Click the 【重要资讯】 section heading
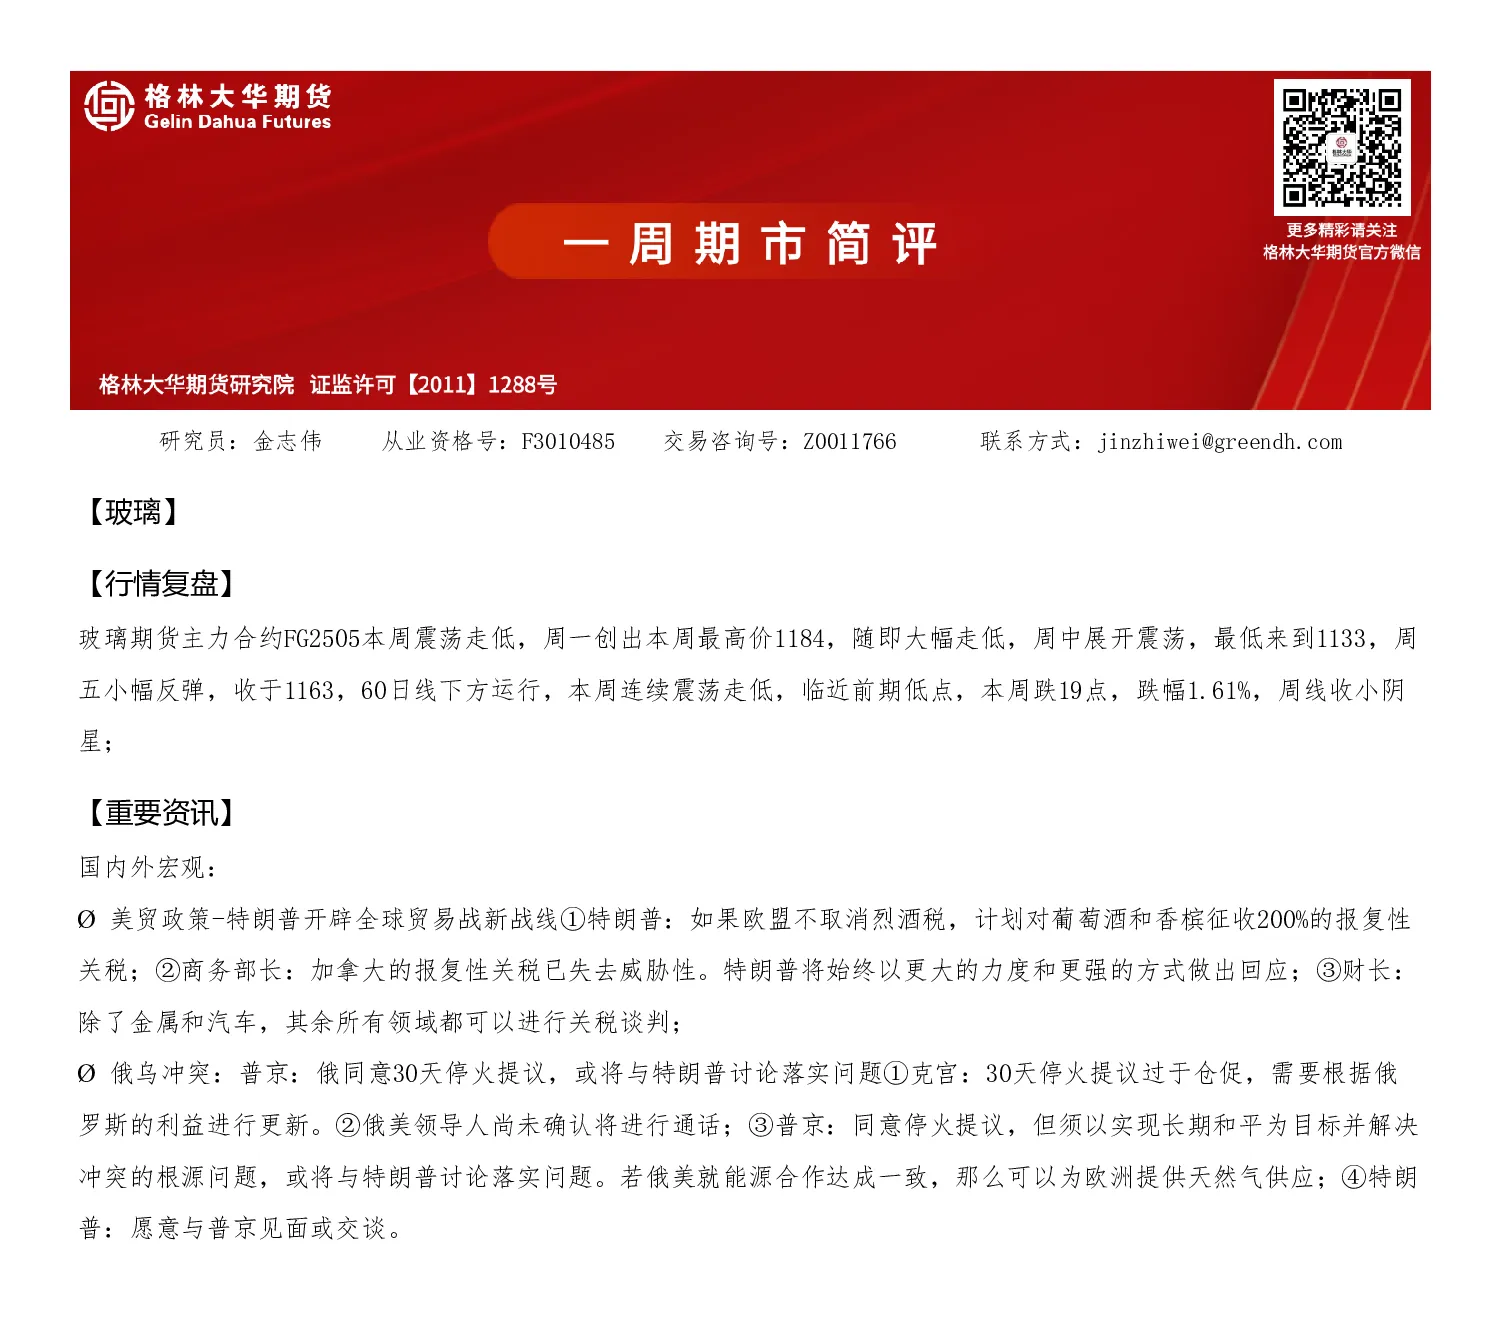The width and height of the screenshot is (1500, 1320). (x=161, y=813)
